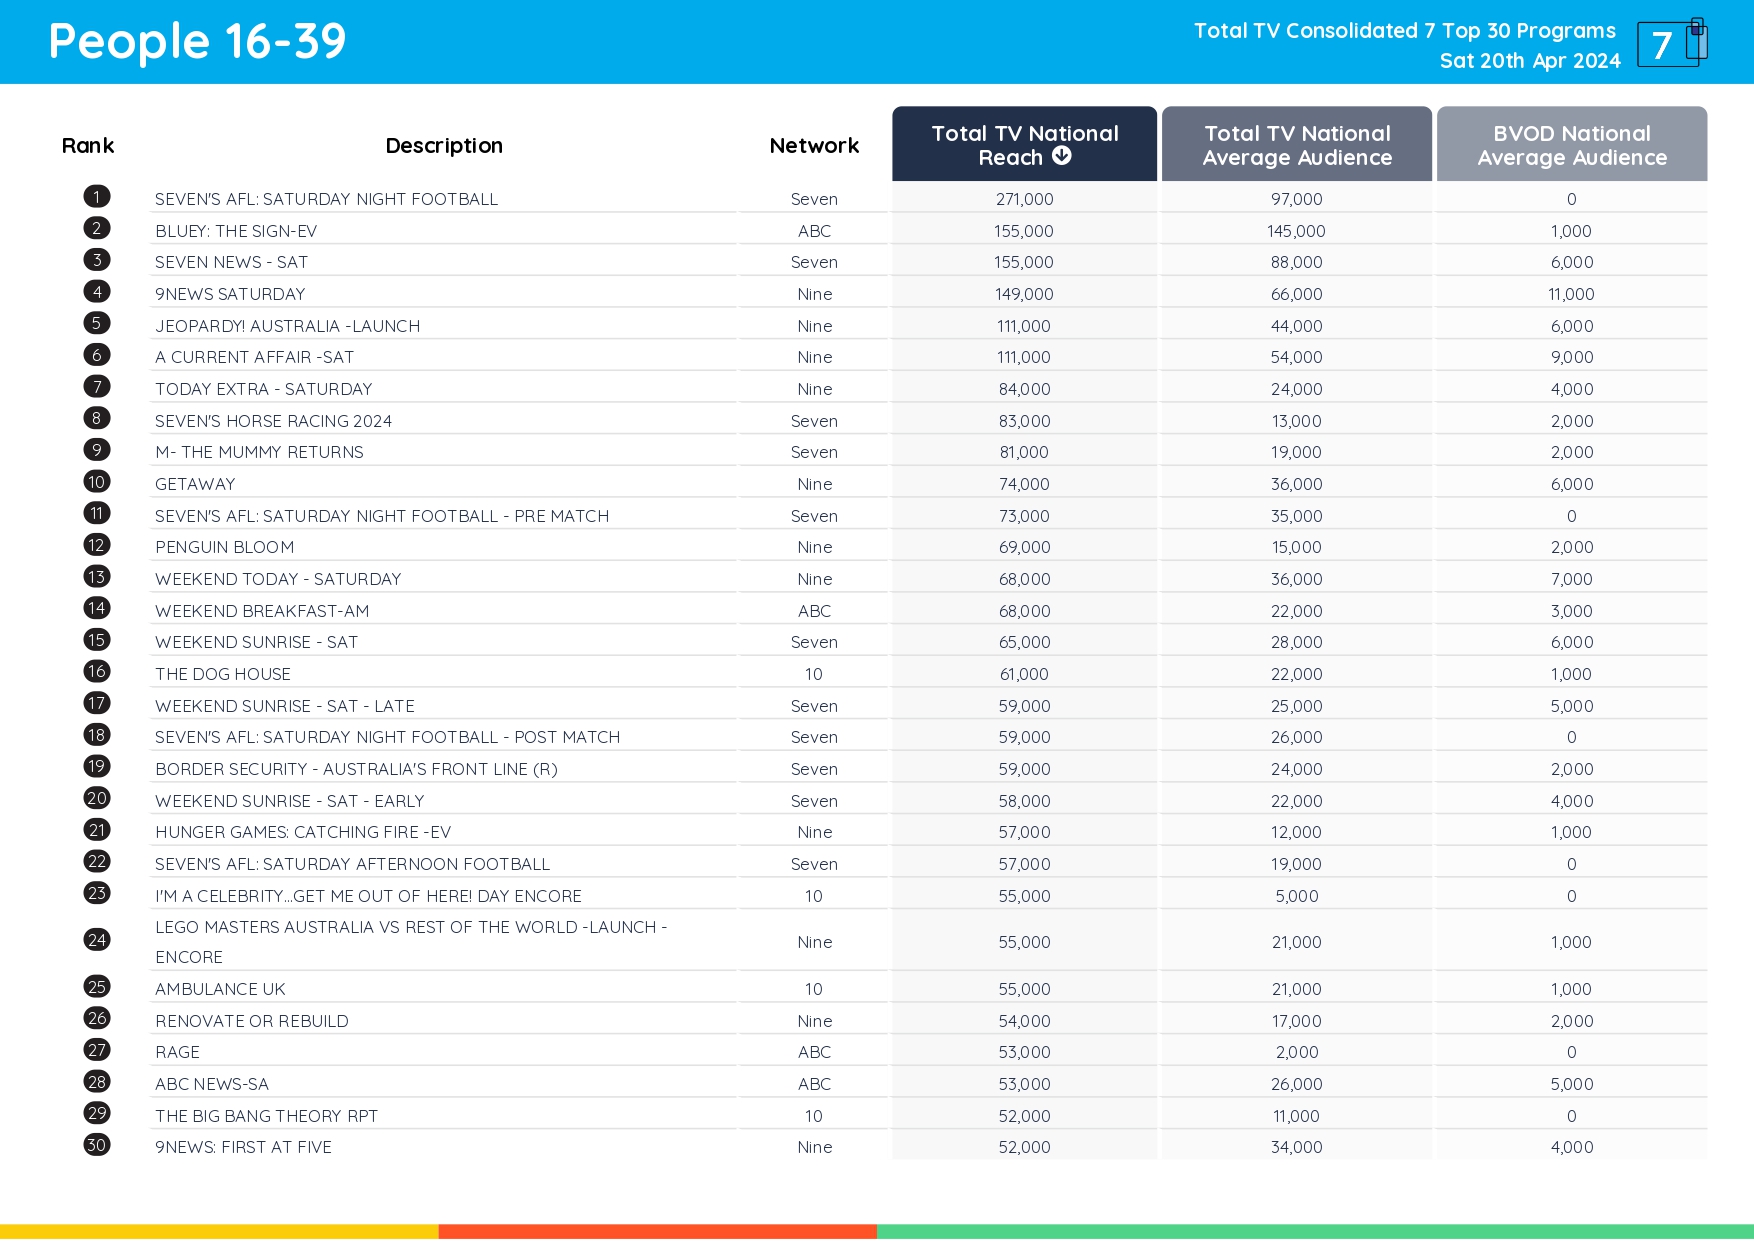Viewport: 1754px width, 1241px height.
Task: Click SEVEN'S AFL: SATURDAY AFTERNOON FOOTBALL program name
Action: pos(352,865)
